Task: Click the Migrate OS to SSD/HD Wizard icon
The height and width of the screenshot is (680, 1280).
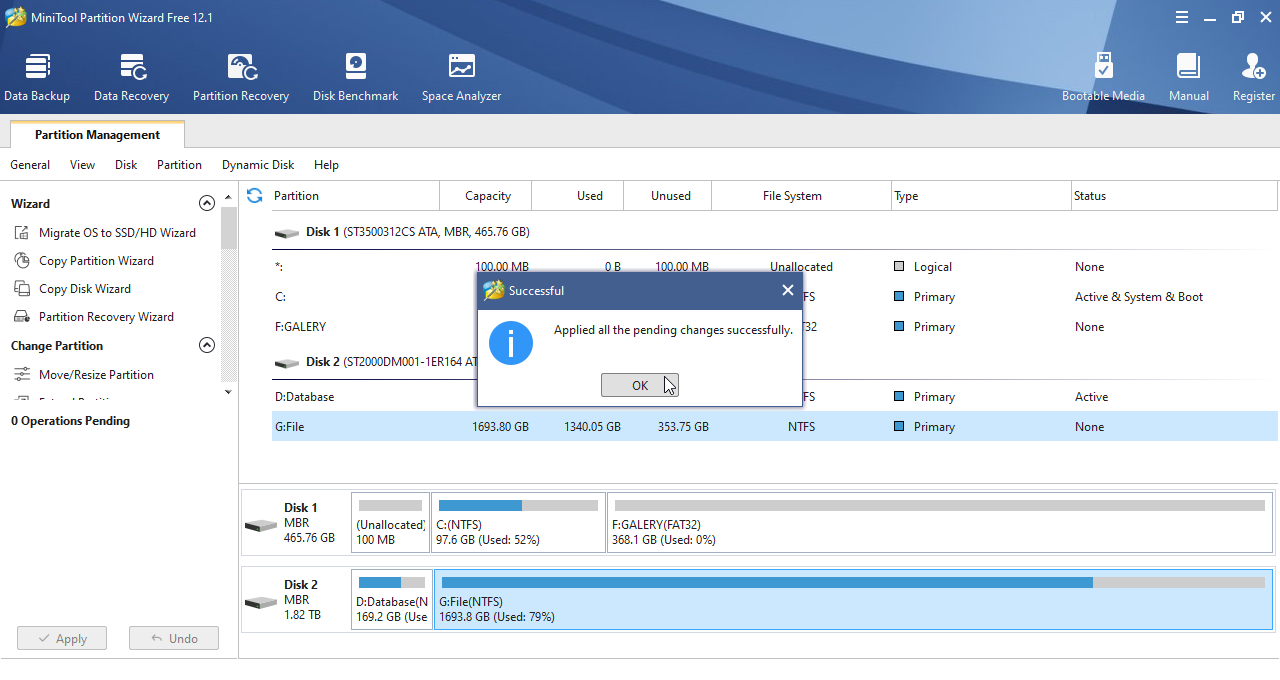Action: click(x=21, y=233)
